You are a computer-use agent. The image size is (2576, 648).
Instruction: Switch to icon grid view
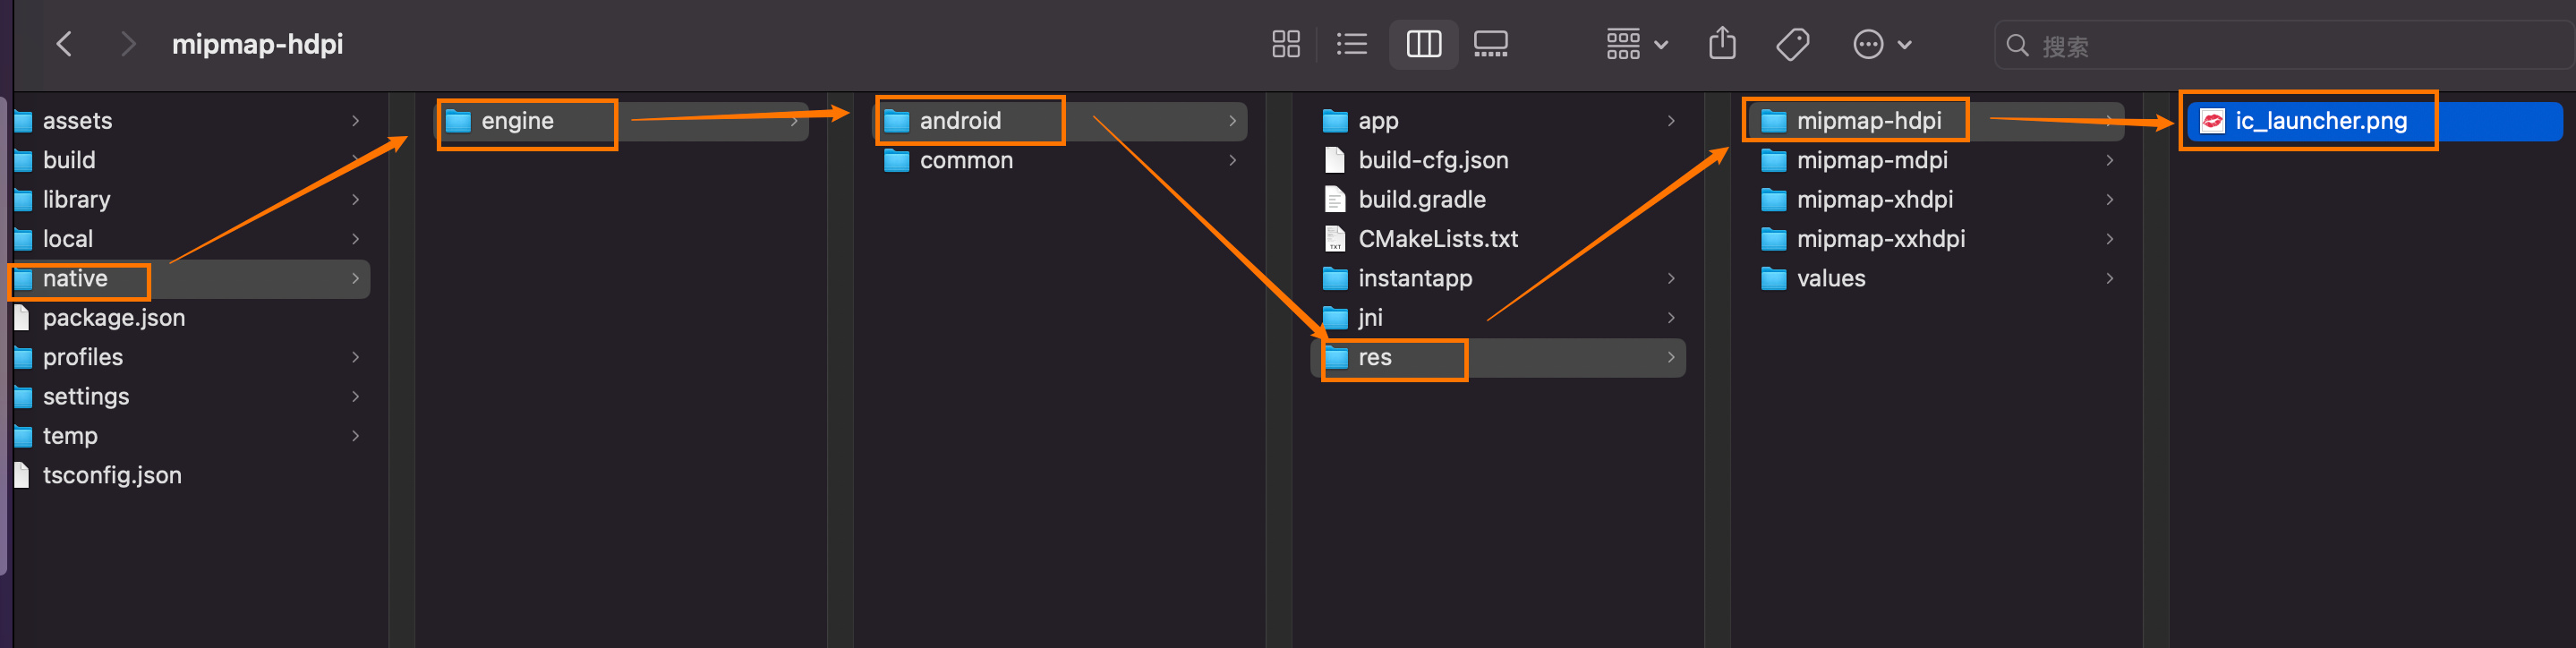pos(1285,44)
